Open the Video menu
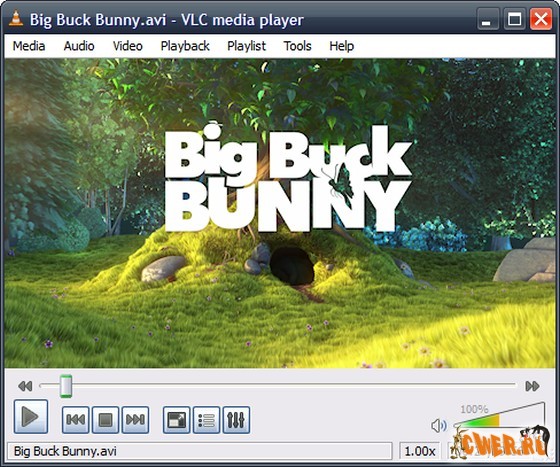 click(128, 46)
